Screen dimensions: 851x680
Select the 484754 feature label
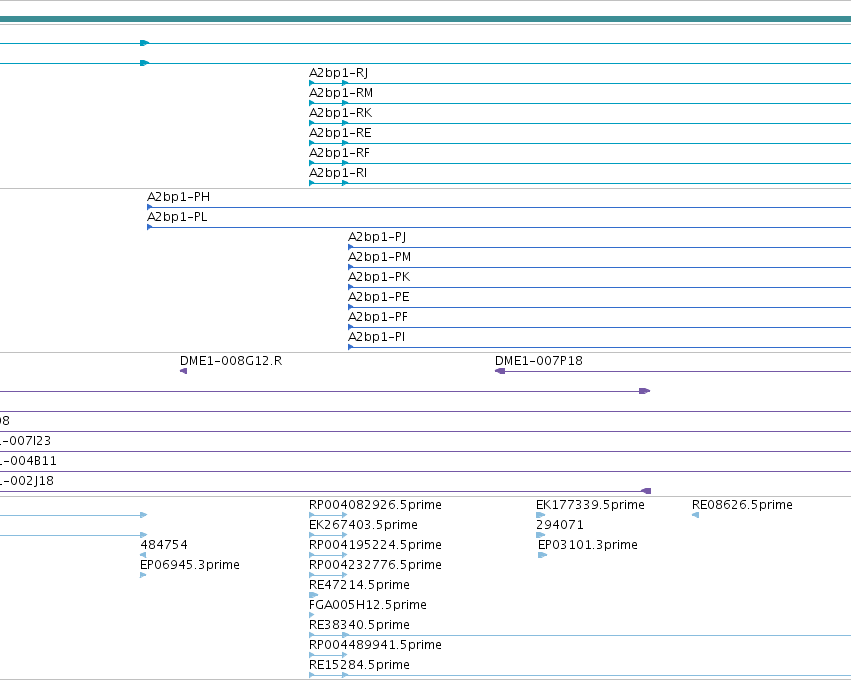point(164,545)
